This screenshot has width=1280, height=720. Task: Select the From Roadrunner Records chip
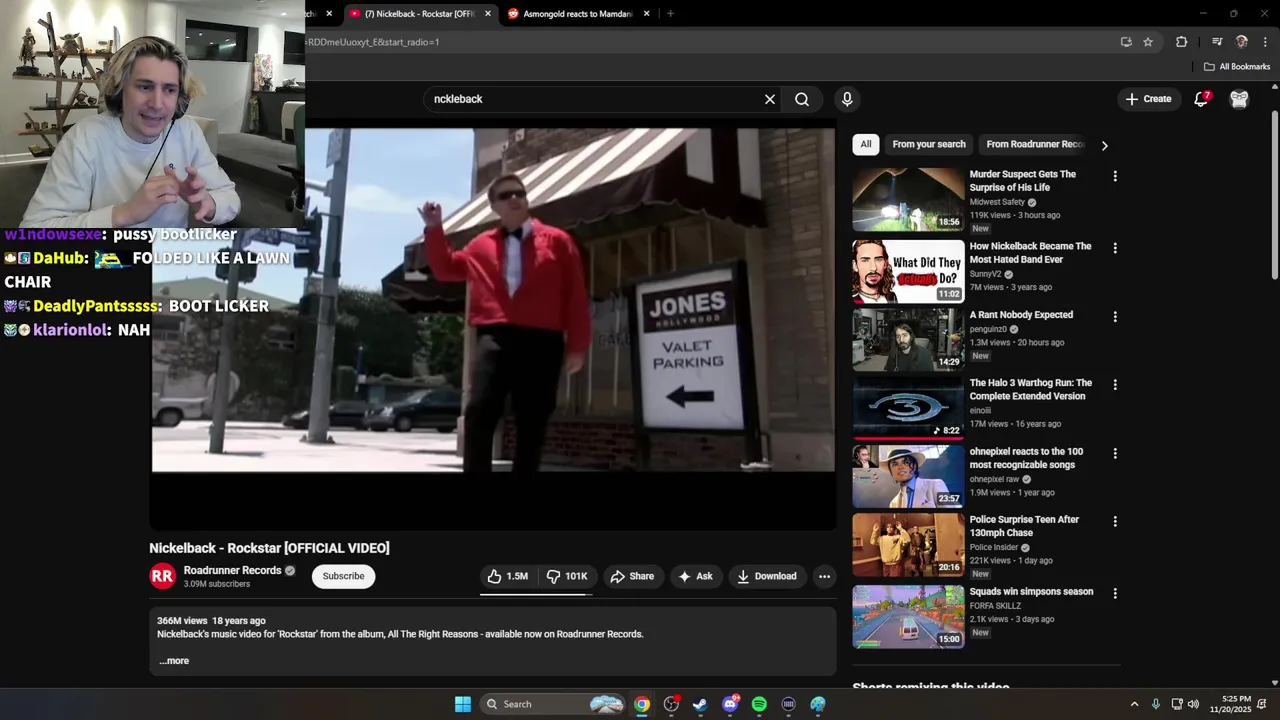pyautogui.click(x=1035, y=144)
